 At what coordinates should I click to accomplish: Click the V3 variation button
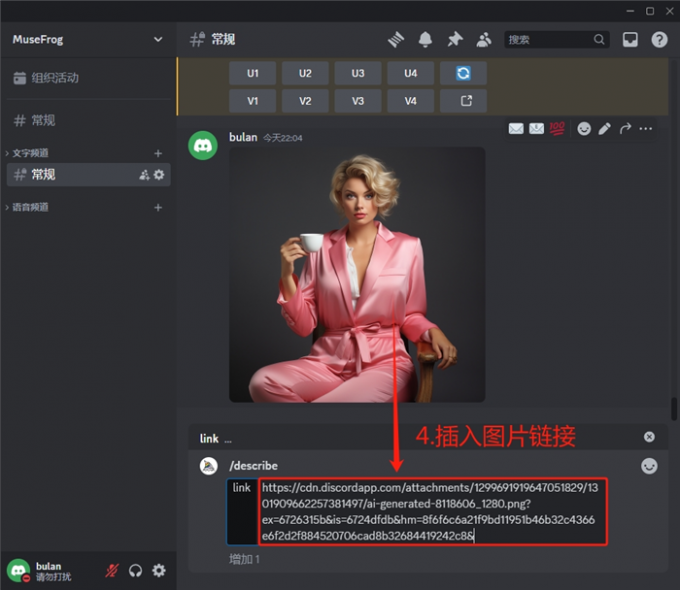pos(358,101)
